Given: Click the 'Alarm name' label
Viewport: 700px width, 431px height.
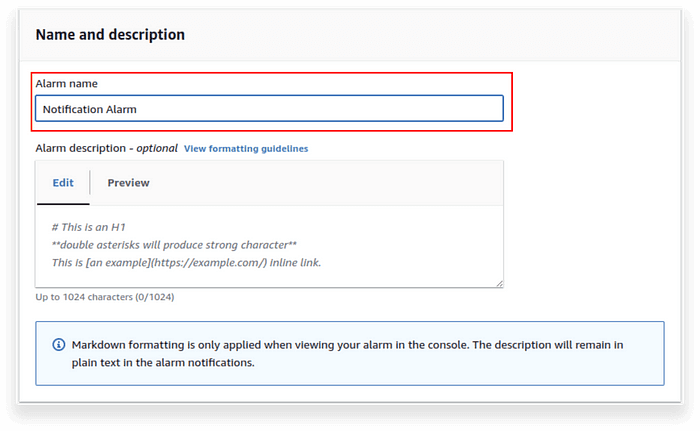Looking at the screenshot, I should (x=67, y=84).
